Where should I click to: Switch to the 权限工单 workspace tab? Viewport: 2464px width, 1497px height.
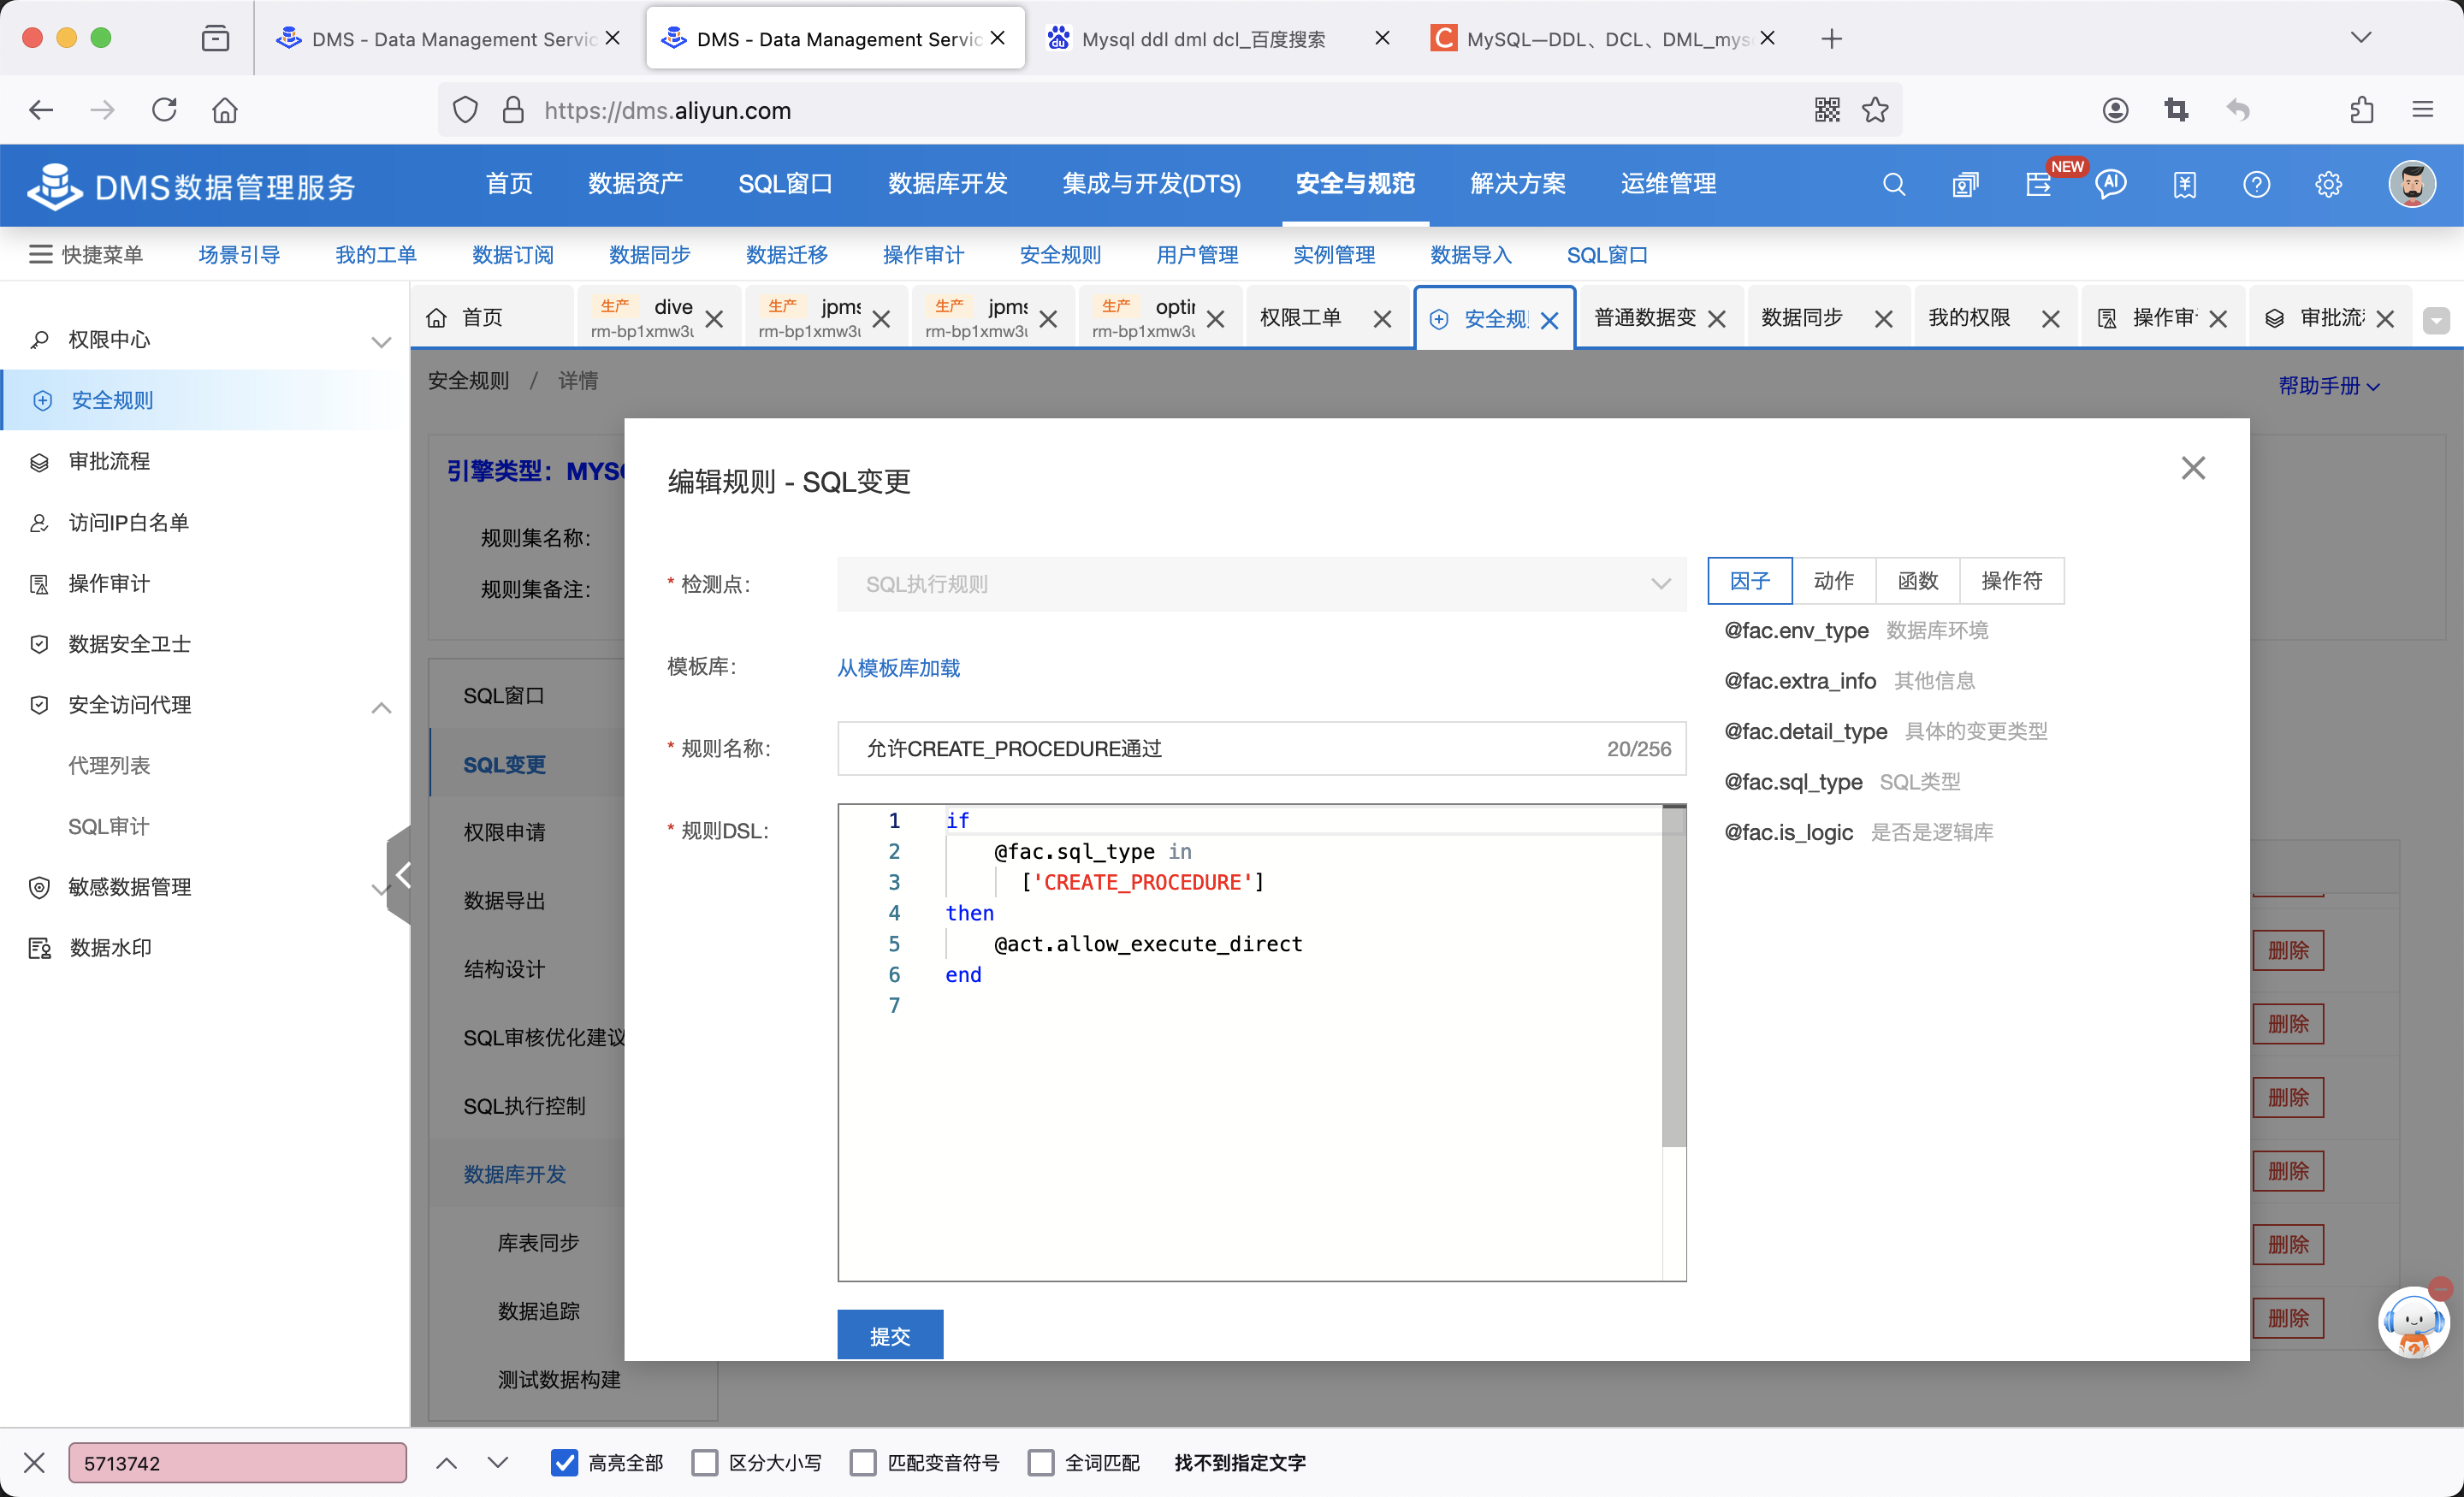pos(1300,318)
